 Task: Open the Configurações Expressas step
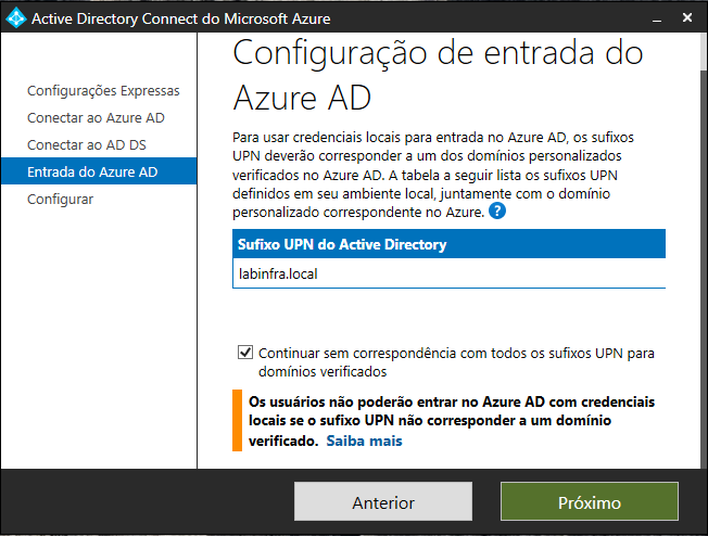pos(103,91)
